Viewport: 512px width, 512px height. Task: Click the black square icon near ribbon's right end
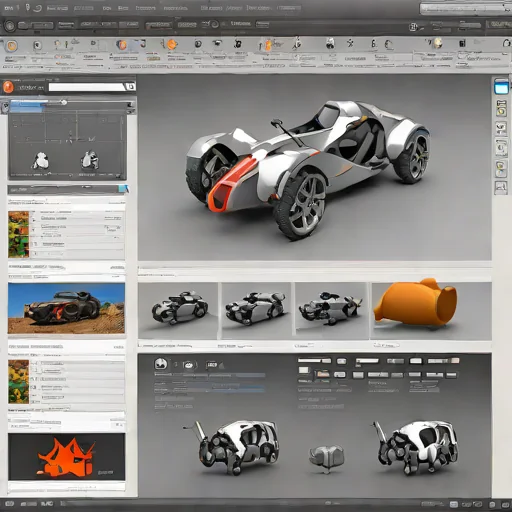coord(462,43)
